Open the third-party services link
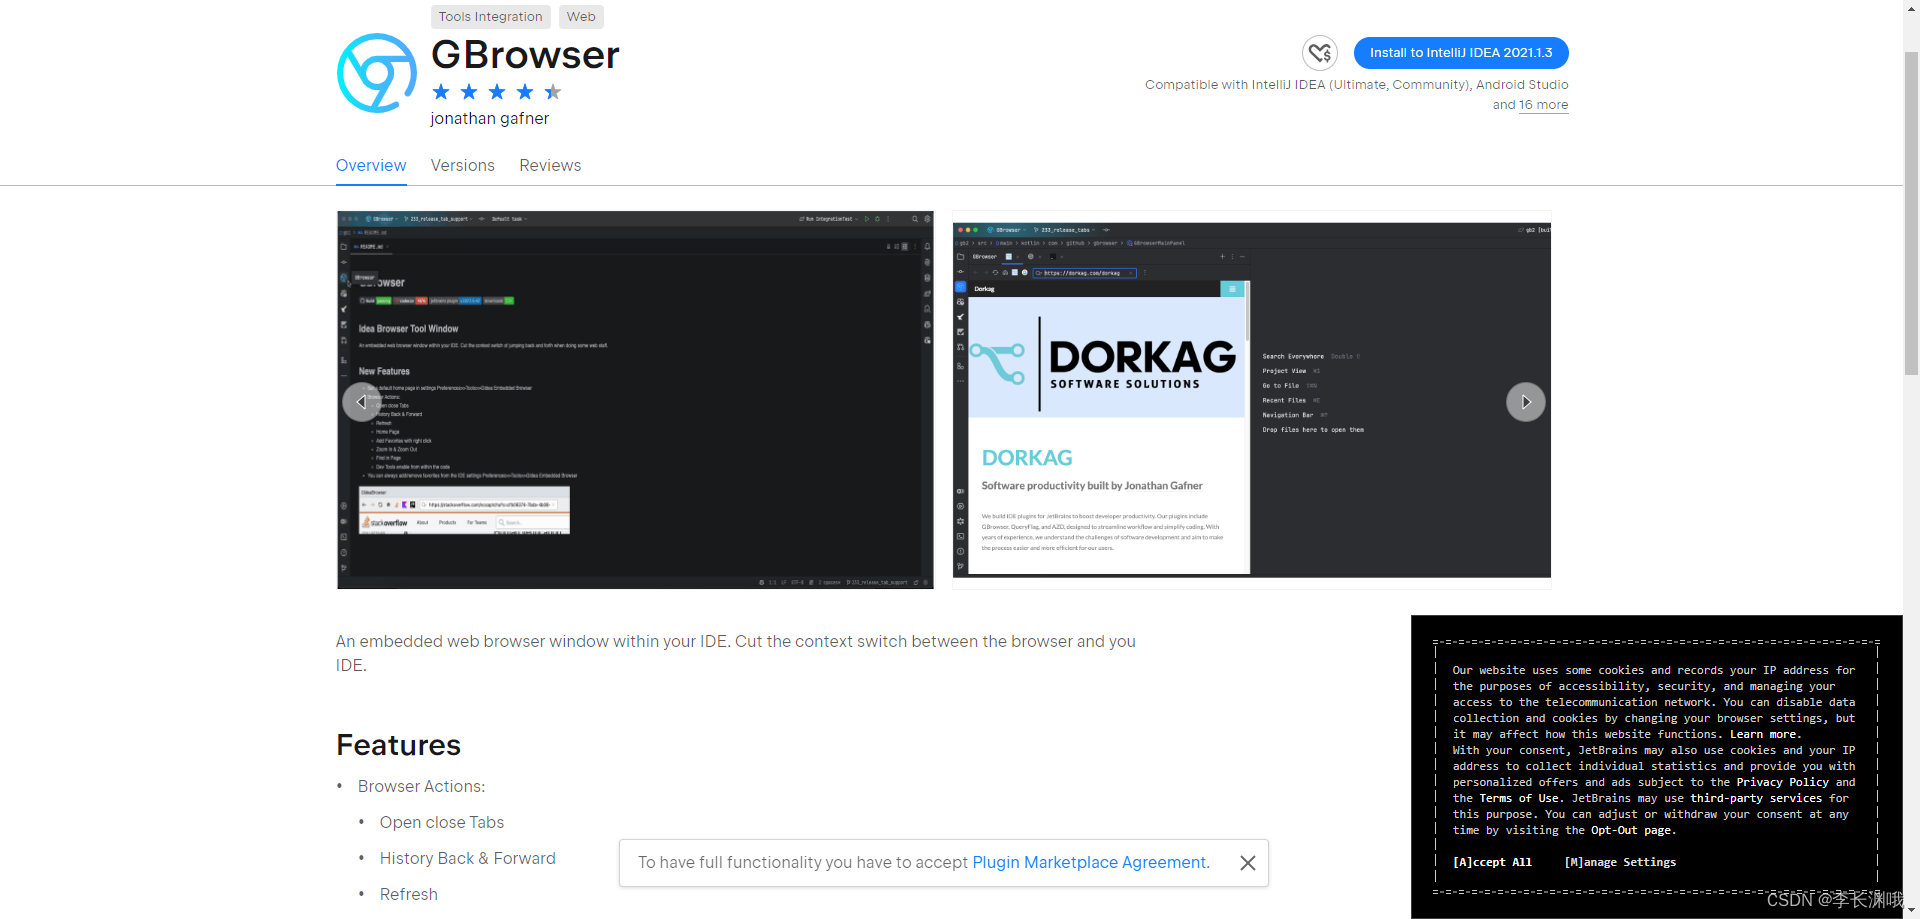1920x919 pixels. 1756,798
